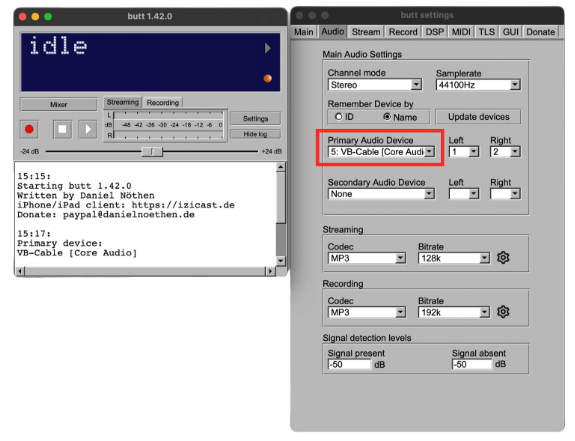
Task: Open Secondary device Left channel dropdown
Action: tap(464, 194)
